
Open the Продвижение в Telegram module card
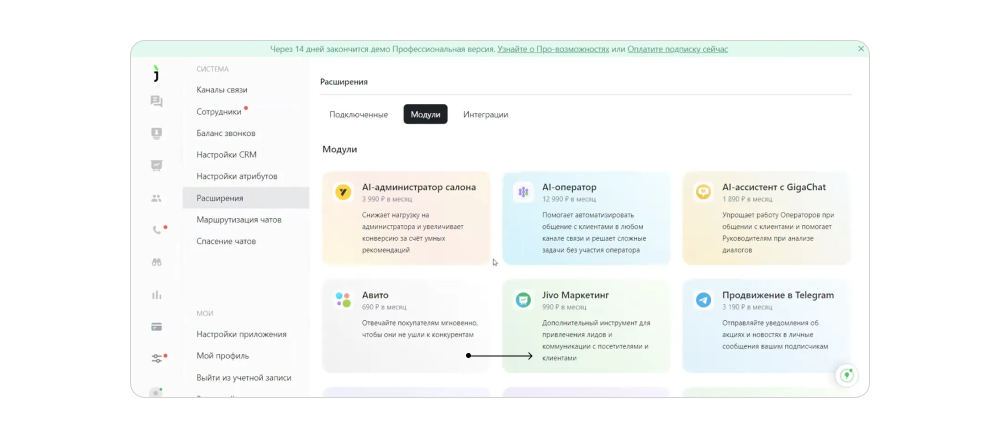767,326
